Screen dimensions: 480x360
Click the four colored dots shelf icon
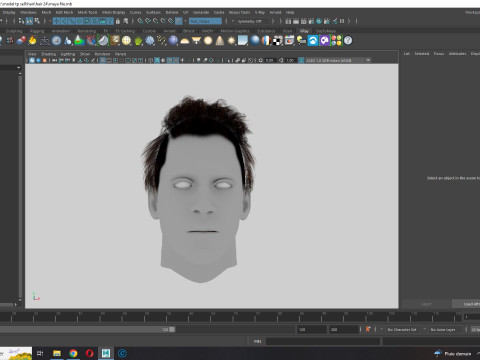point(336,41)
